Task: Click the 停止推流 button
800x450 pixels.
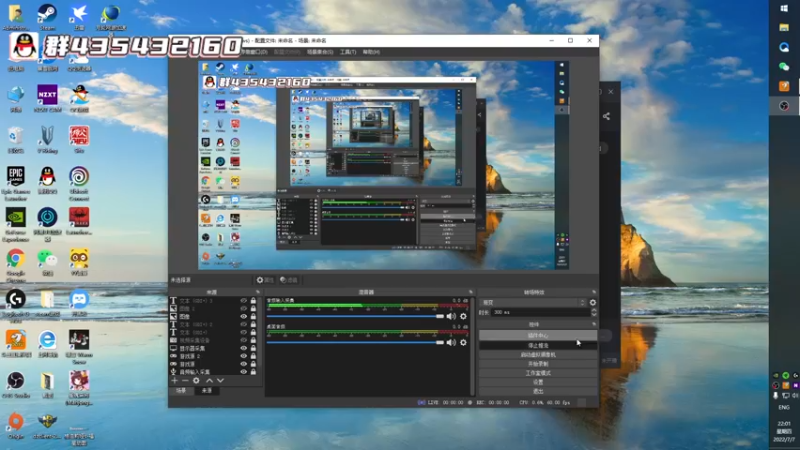Action: click(538, 345)
